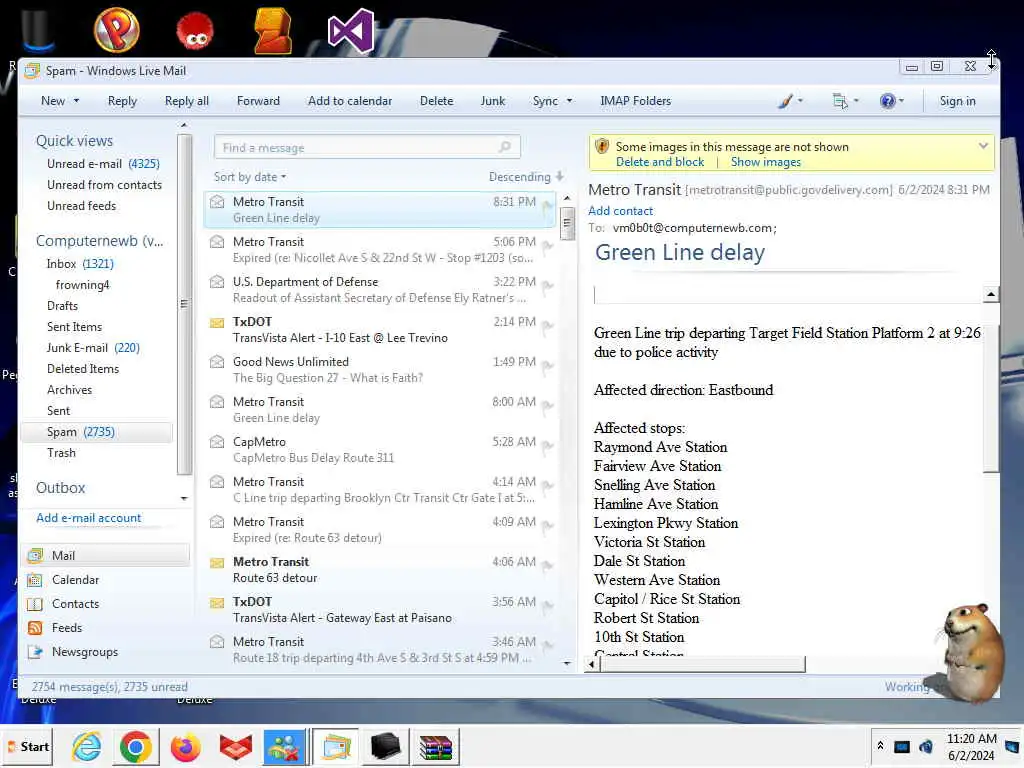
Task: Click Sign in button
Action: pos(957,101)
